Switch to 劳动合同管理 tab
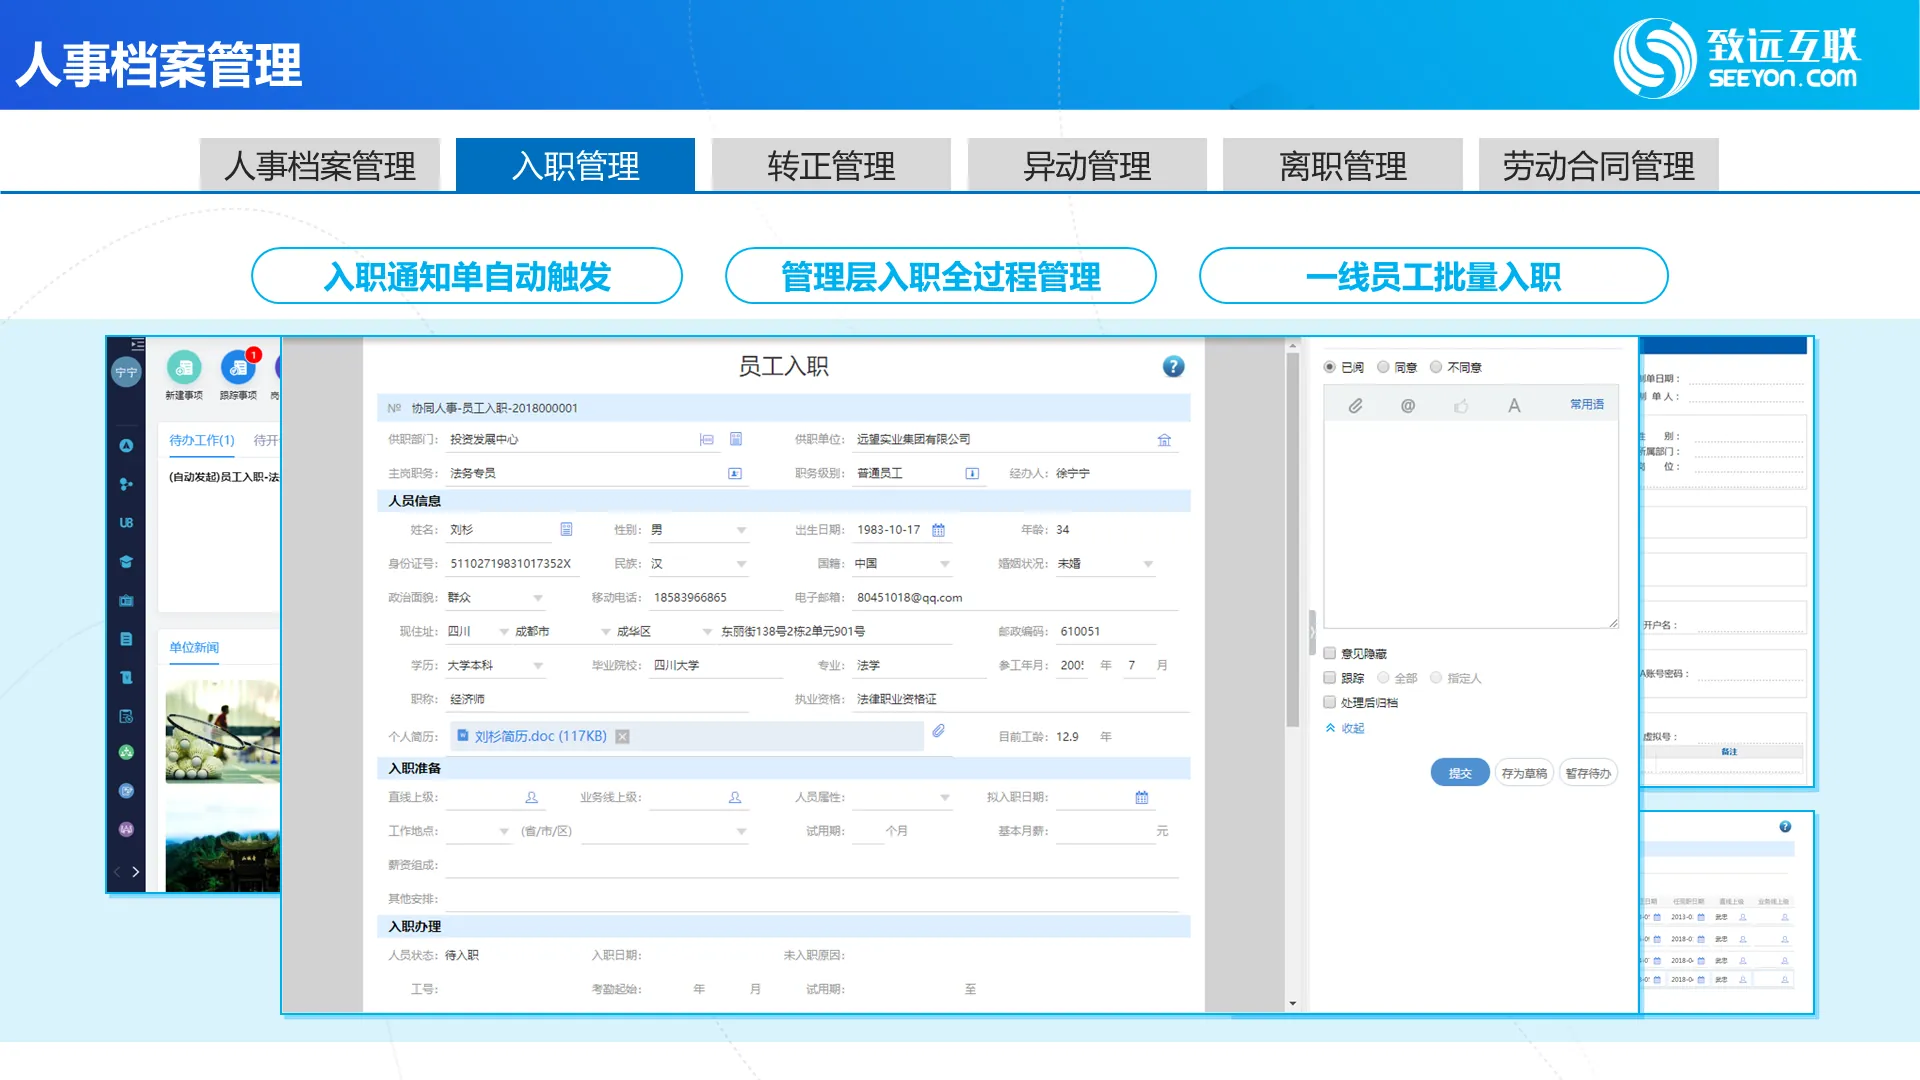This screenshot has height=1080, width=1920. tap(1598, 165)
